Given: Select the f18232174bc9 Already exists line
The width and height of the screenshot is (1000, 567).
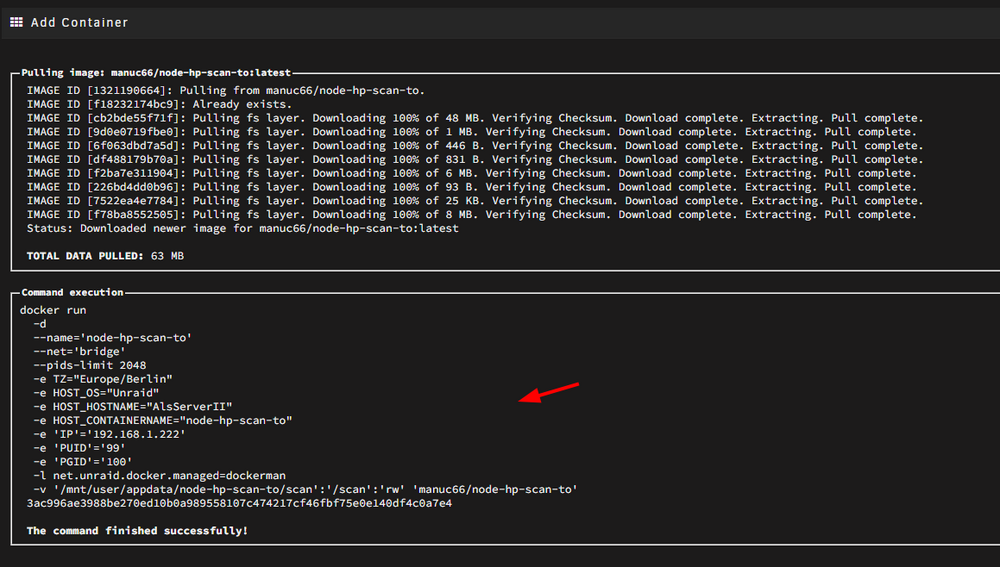Looking at the screenshot, I should tap(159, 105).
